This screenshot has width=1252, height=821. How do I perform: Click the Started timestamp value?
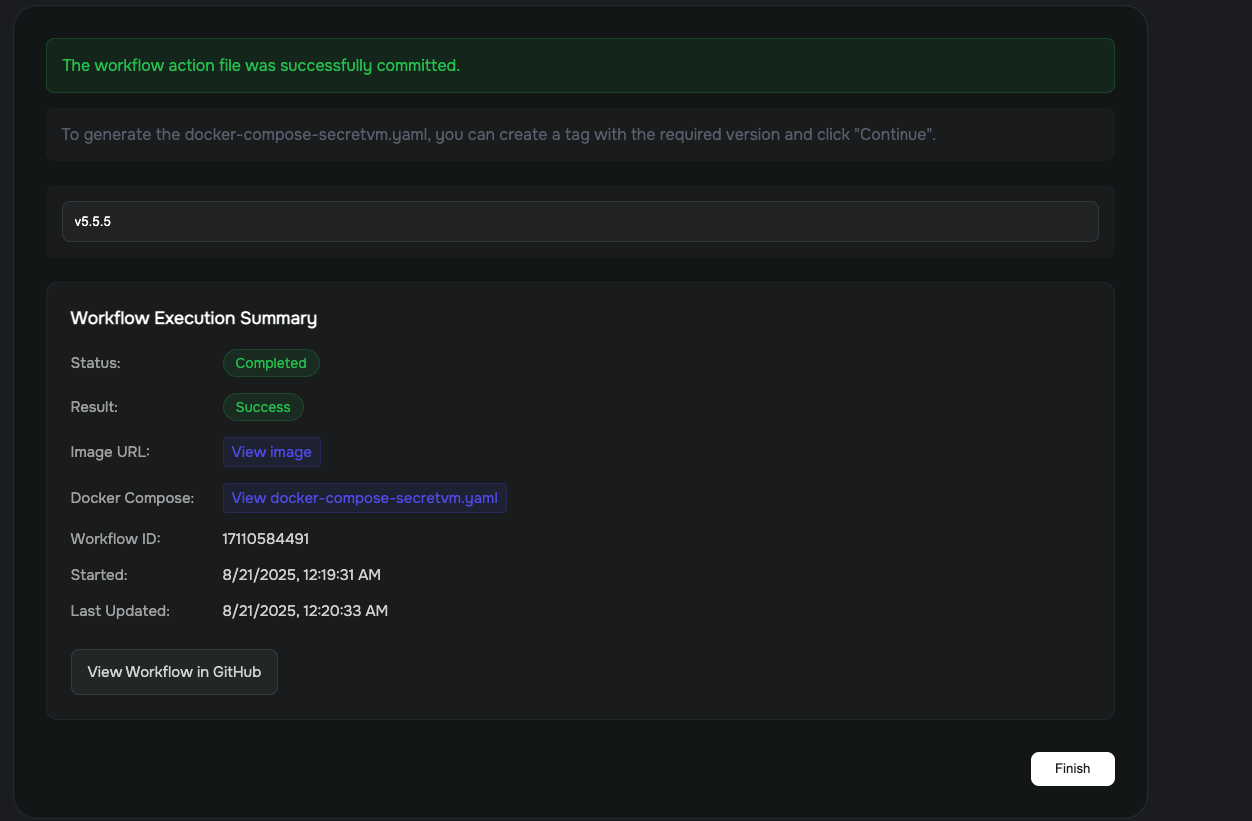301,575
